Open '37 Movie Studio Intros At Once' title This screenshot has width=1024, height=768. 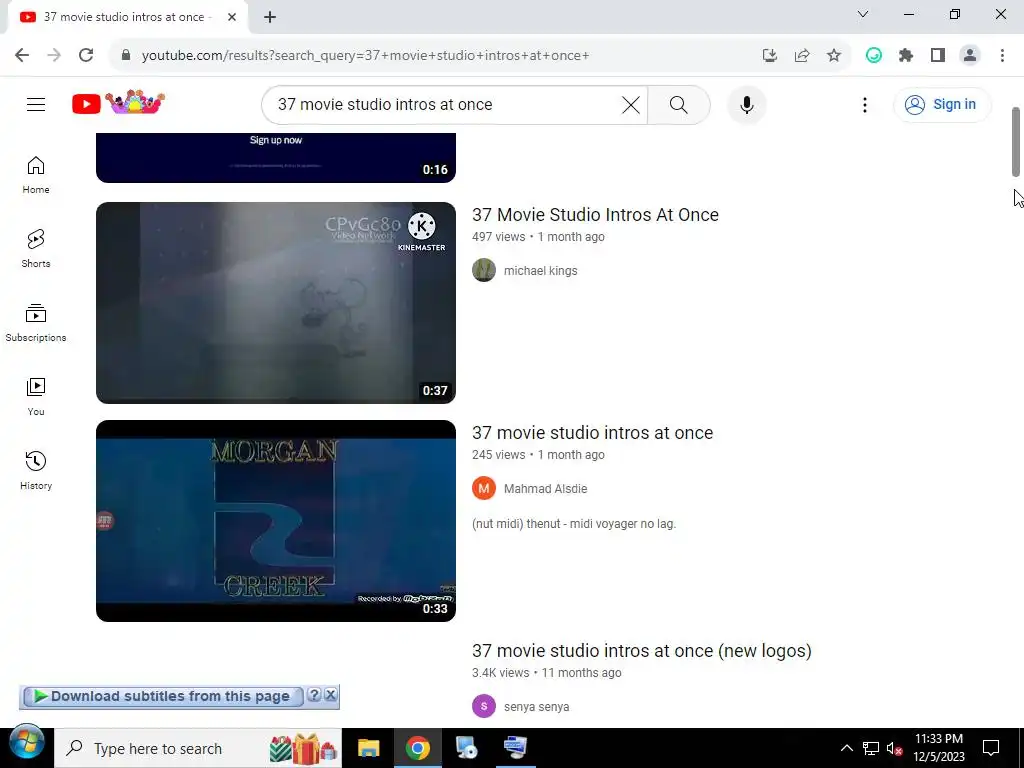coord(595,215)
